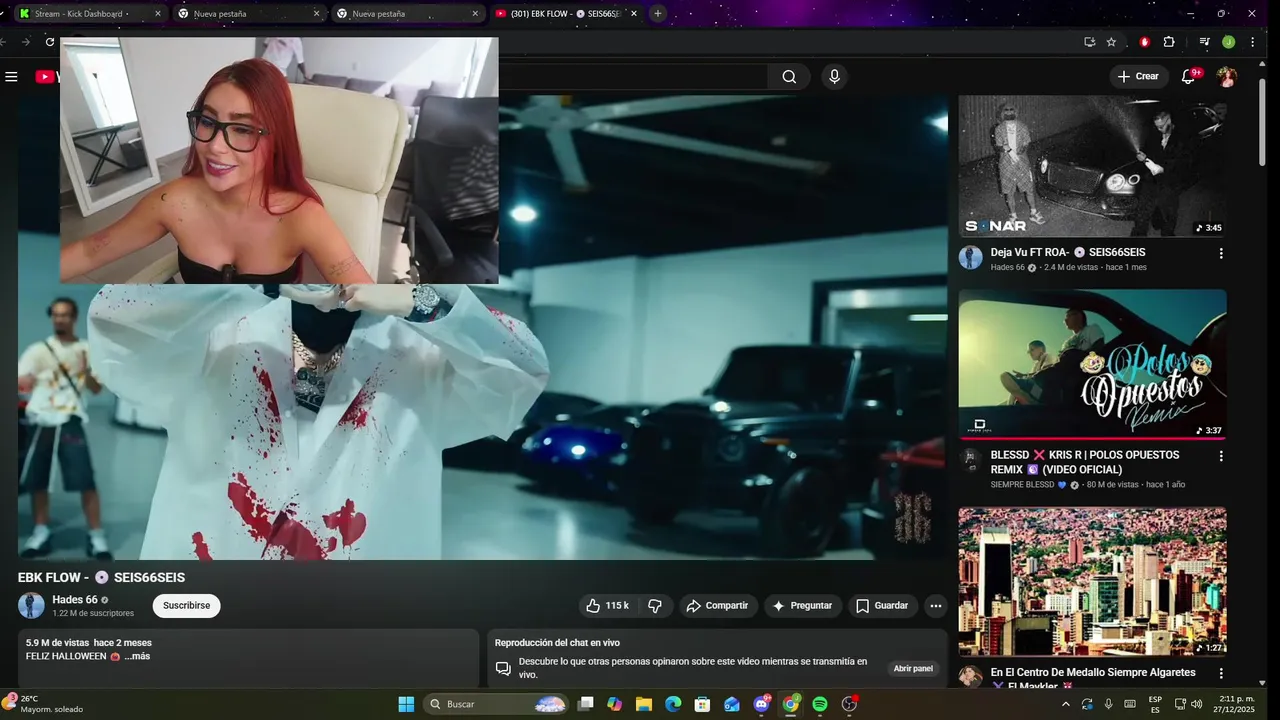Open the YouTube hamburger guide menu
The width and height of the screenshot is (1280, 720).
click(11, 77)
